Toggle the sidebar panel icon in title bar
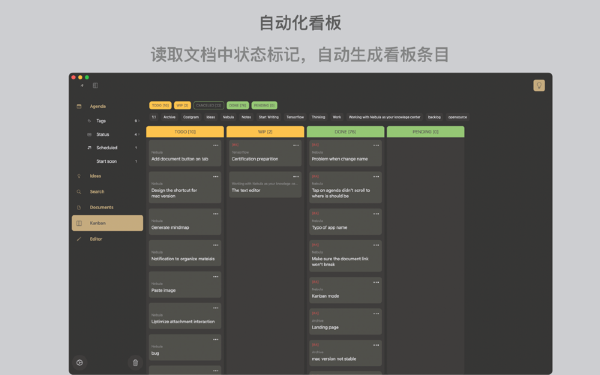The image size is (600, 375). (95, 85)
